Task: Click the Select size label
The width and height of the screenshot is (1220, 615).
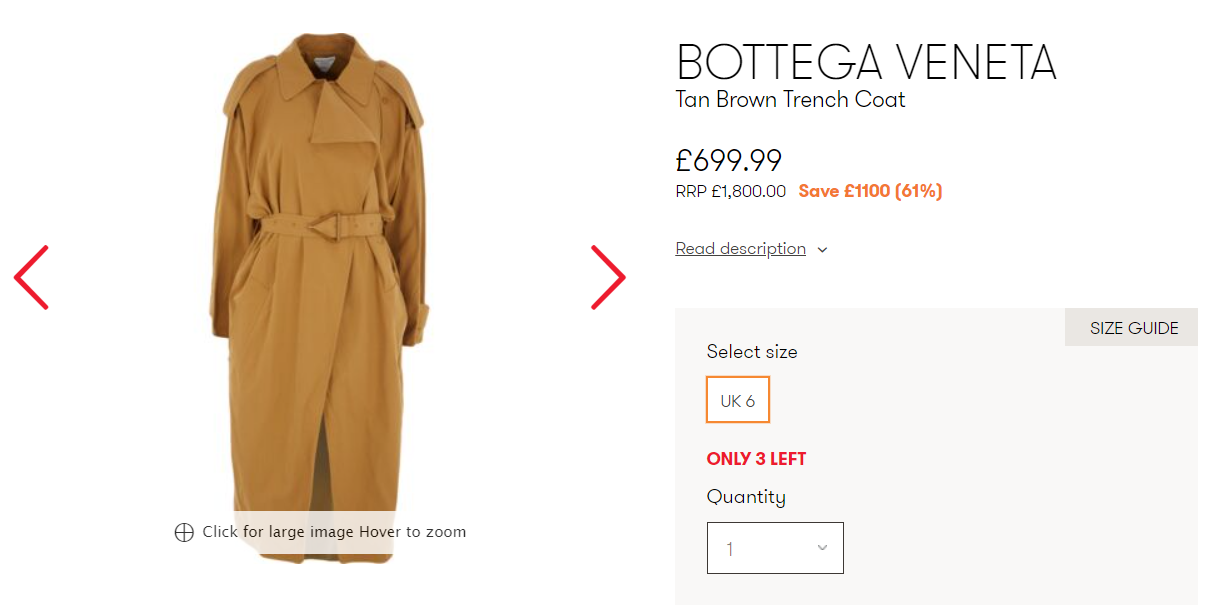Action: coord(752,351)
